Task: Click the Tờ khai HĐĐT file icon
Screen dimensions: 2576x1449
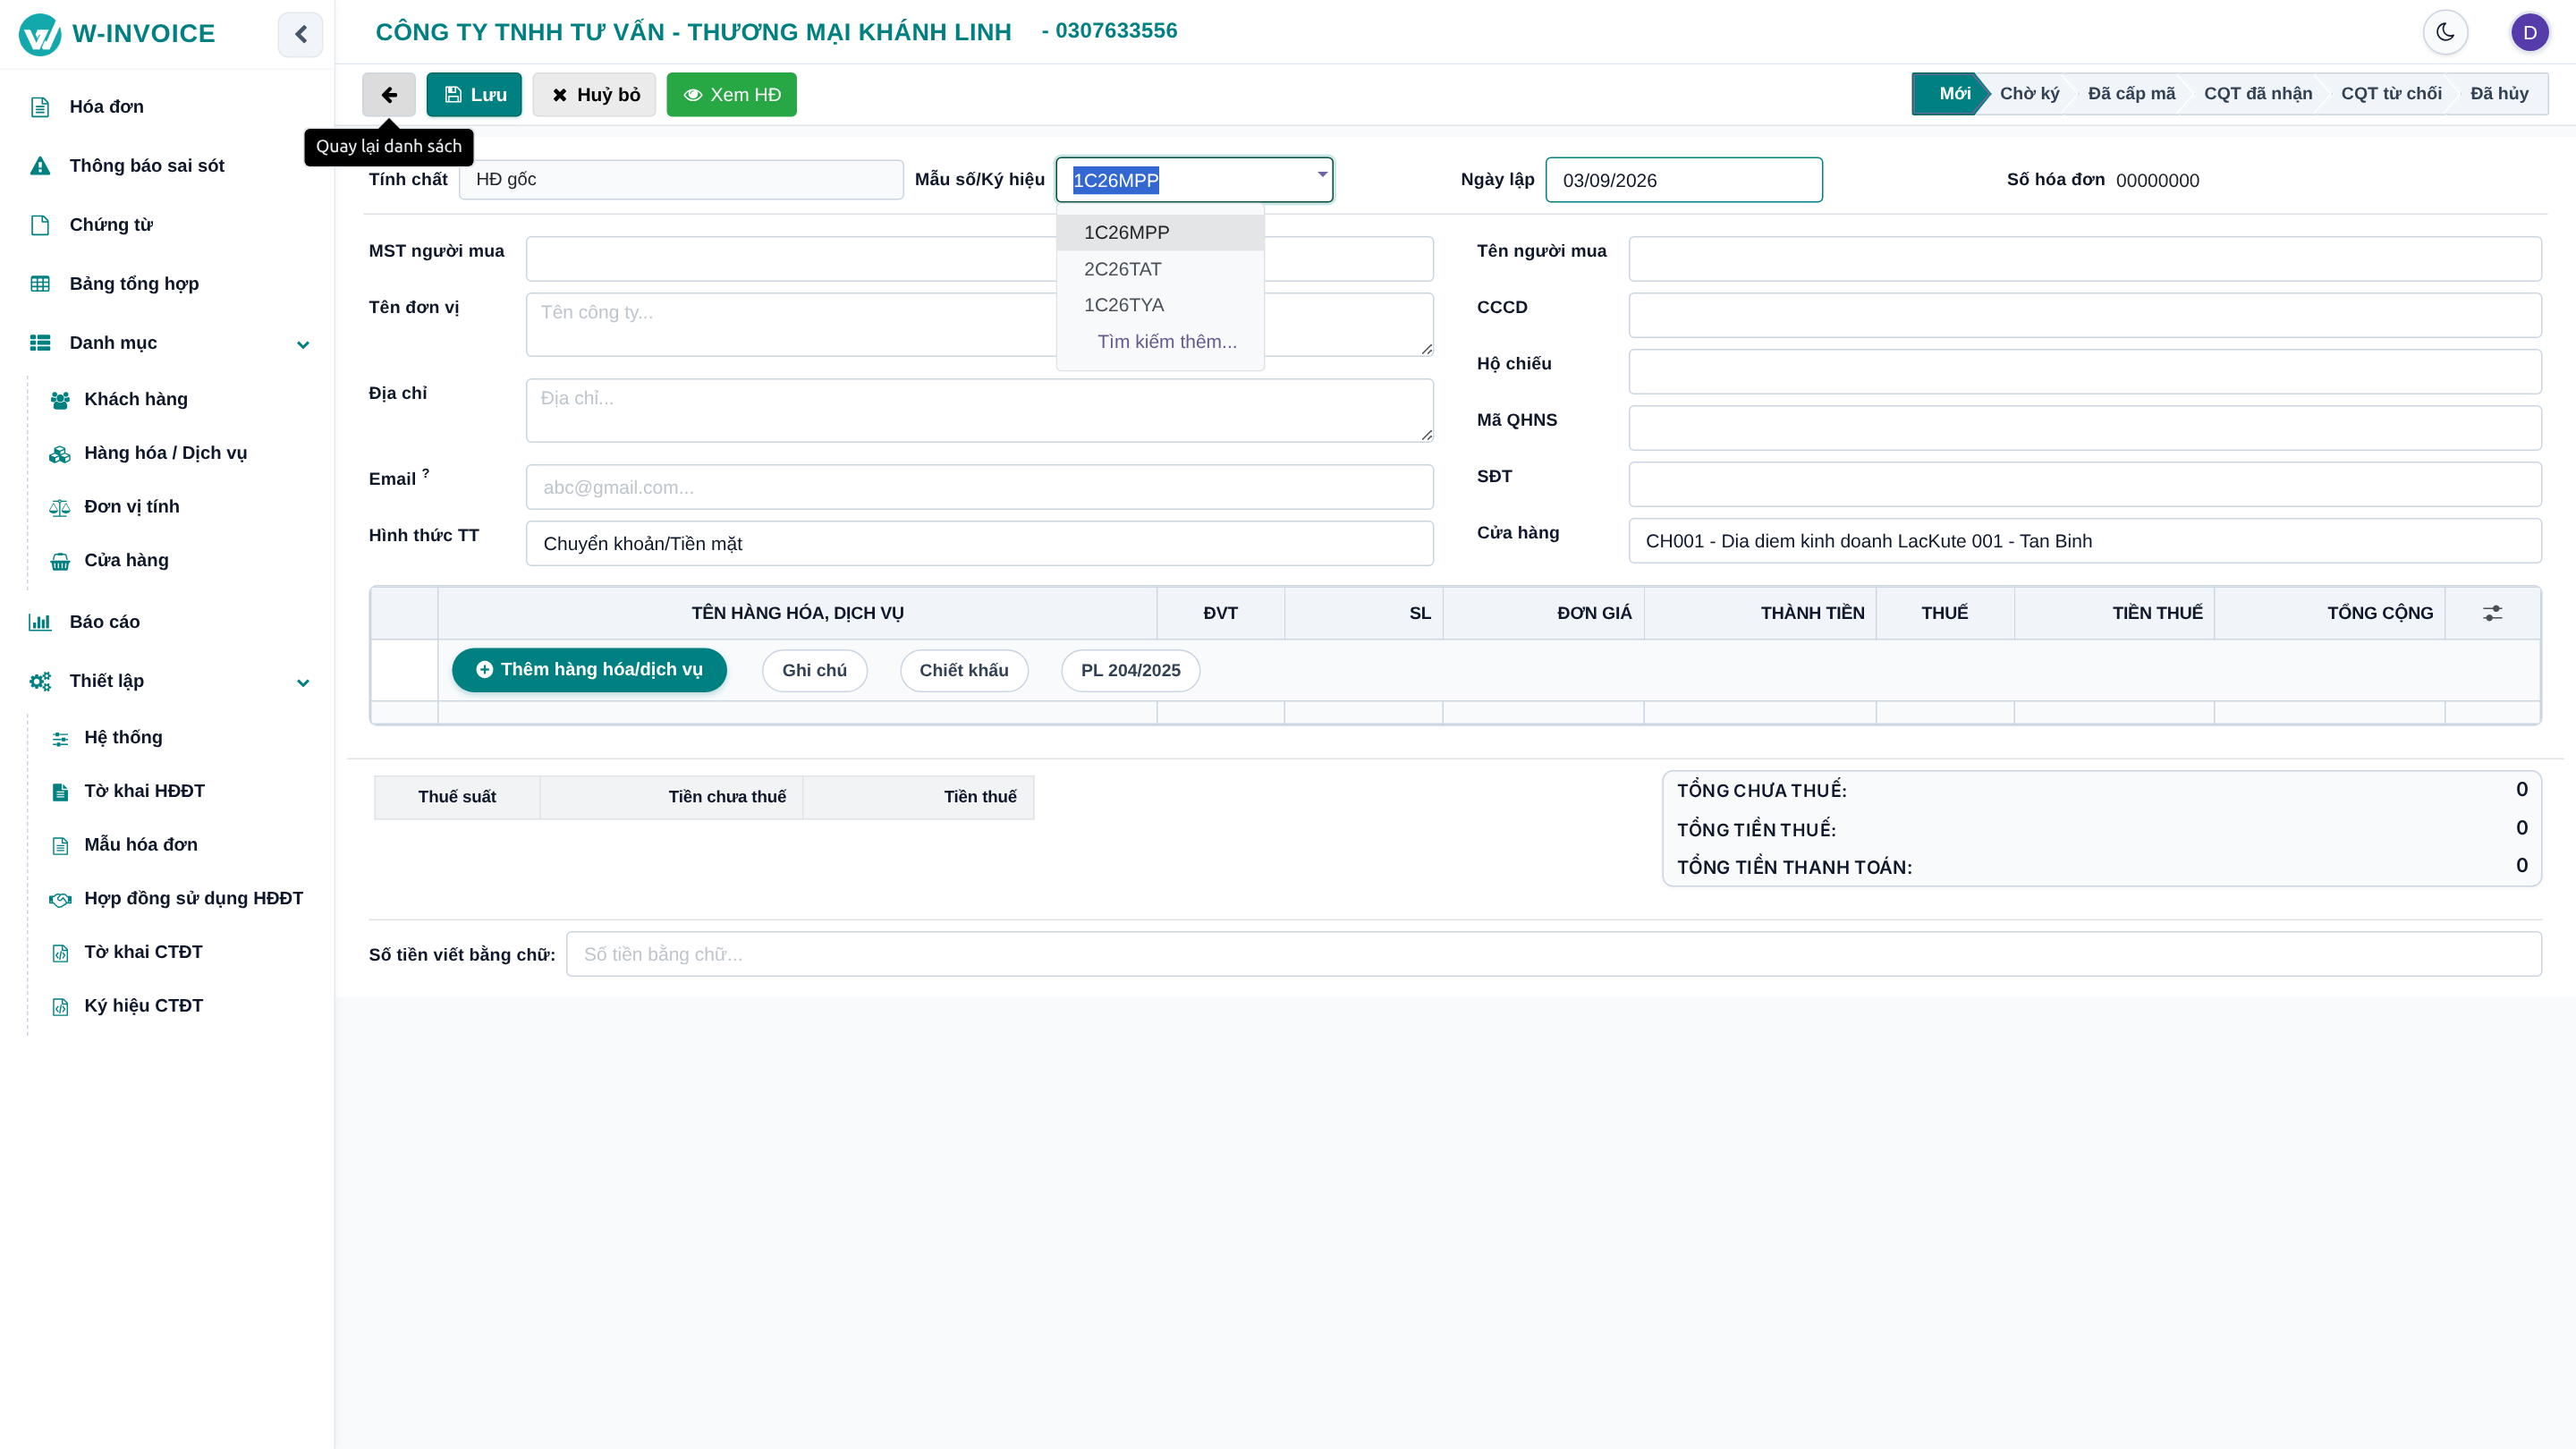Action: click(60, 792)
